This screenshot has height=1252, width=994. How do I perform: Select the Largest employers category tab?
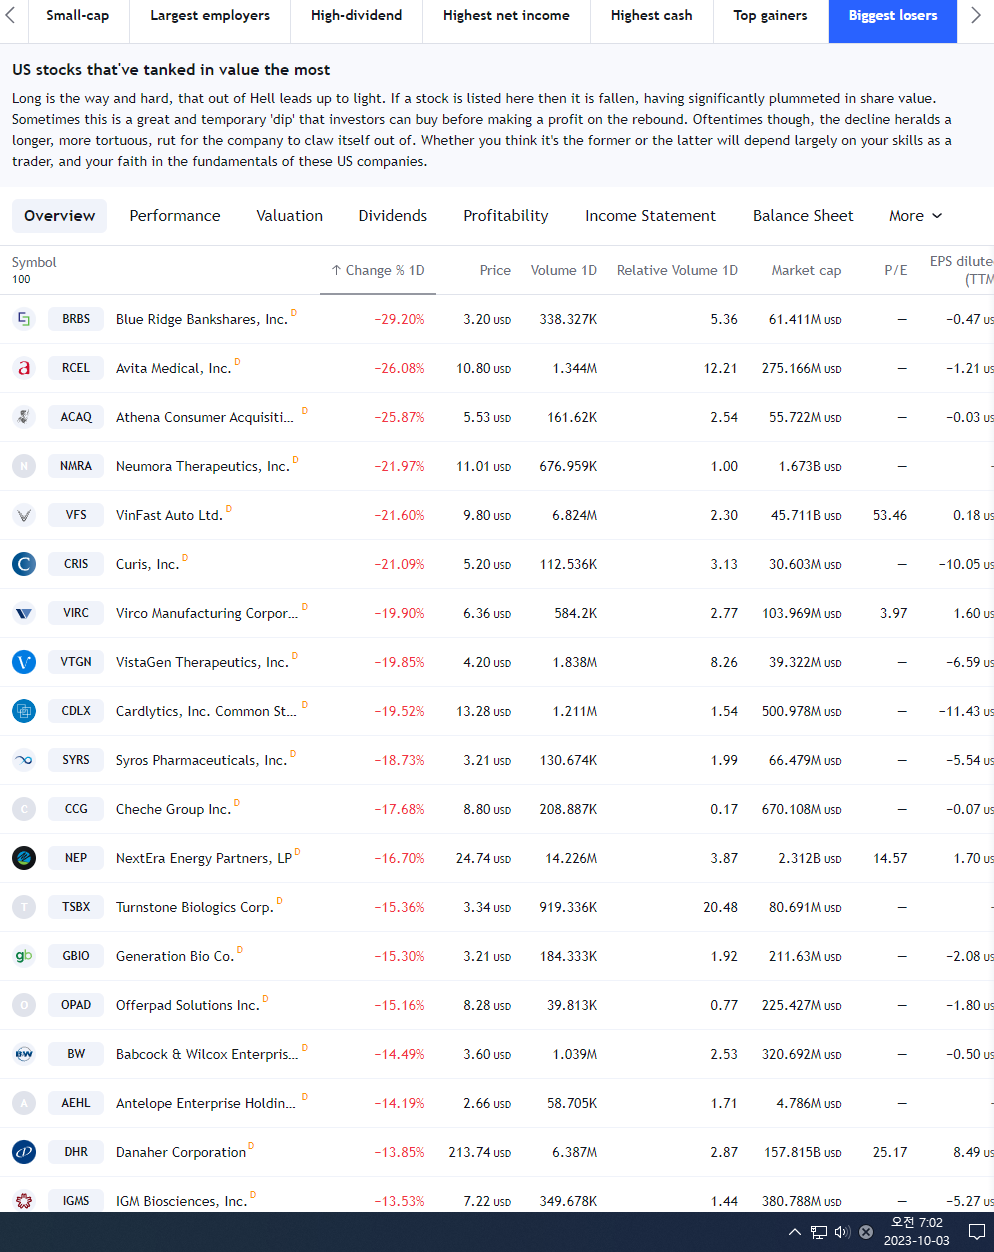pos(210,16)
